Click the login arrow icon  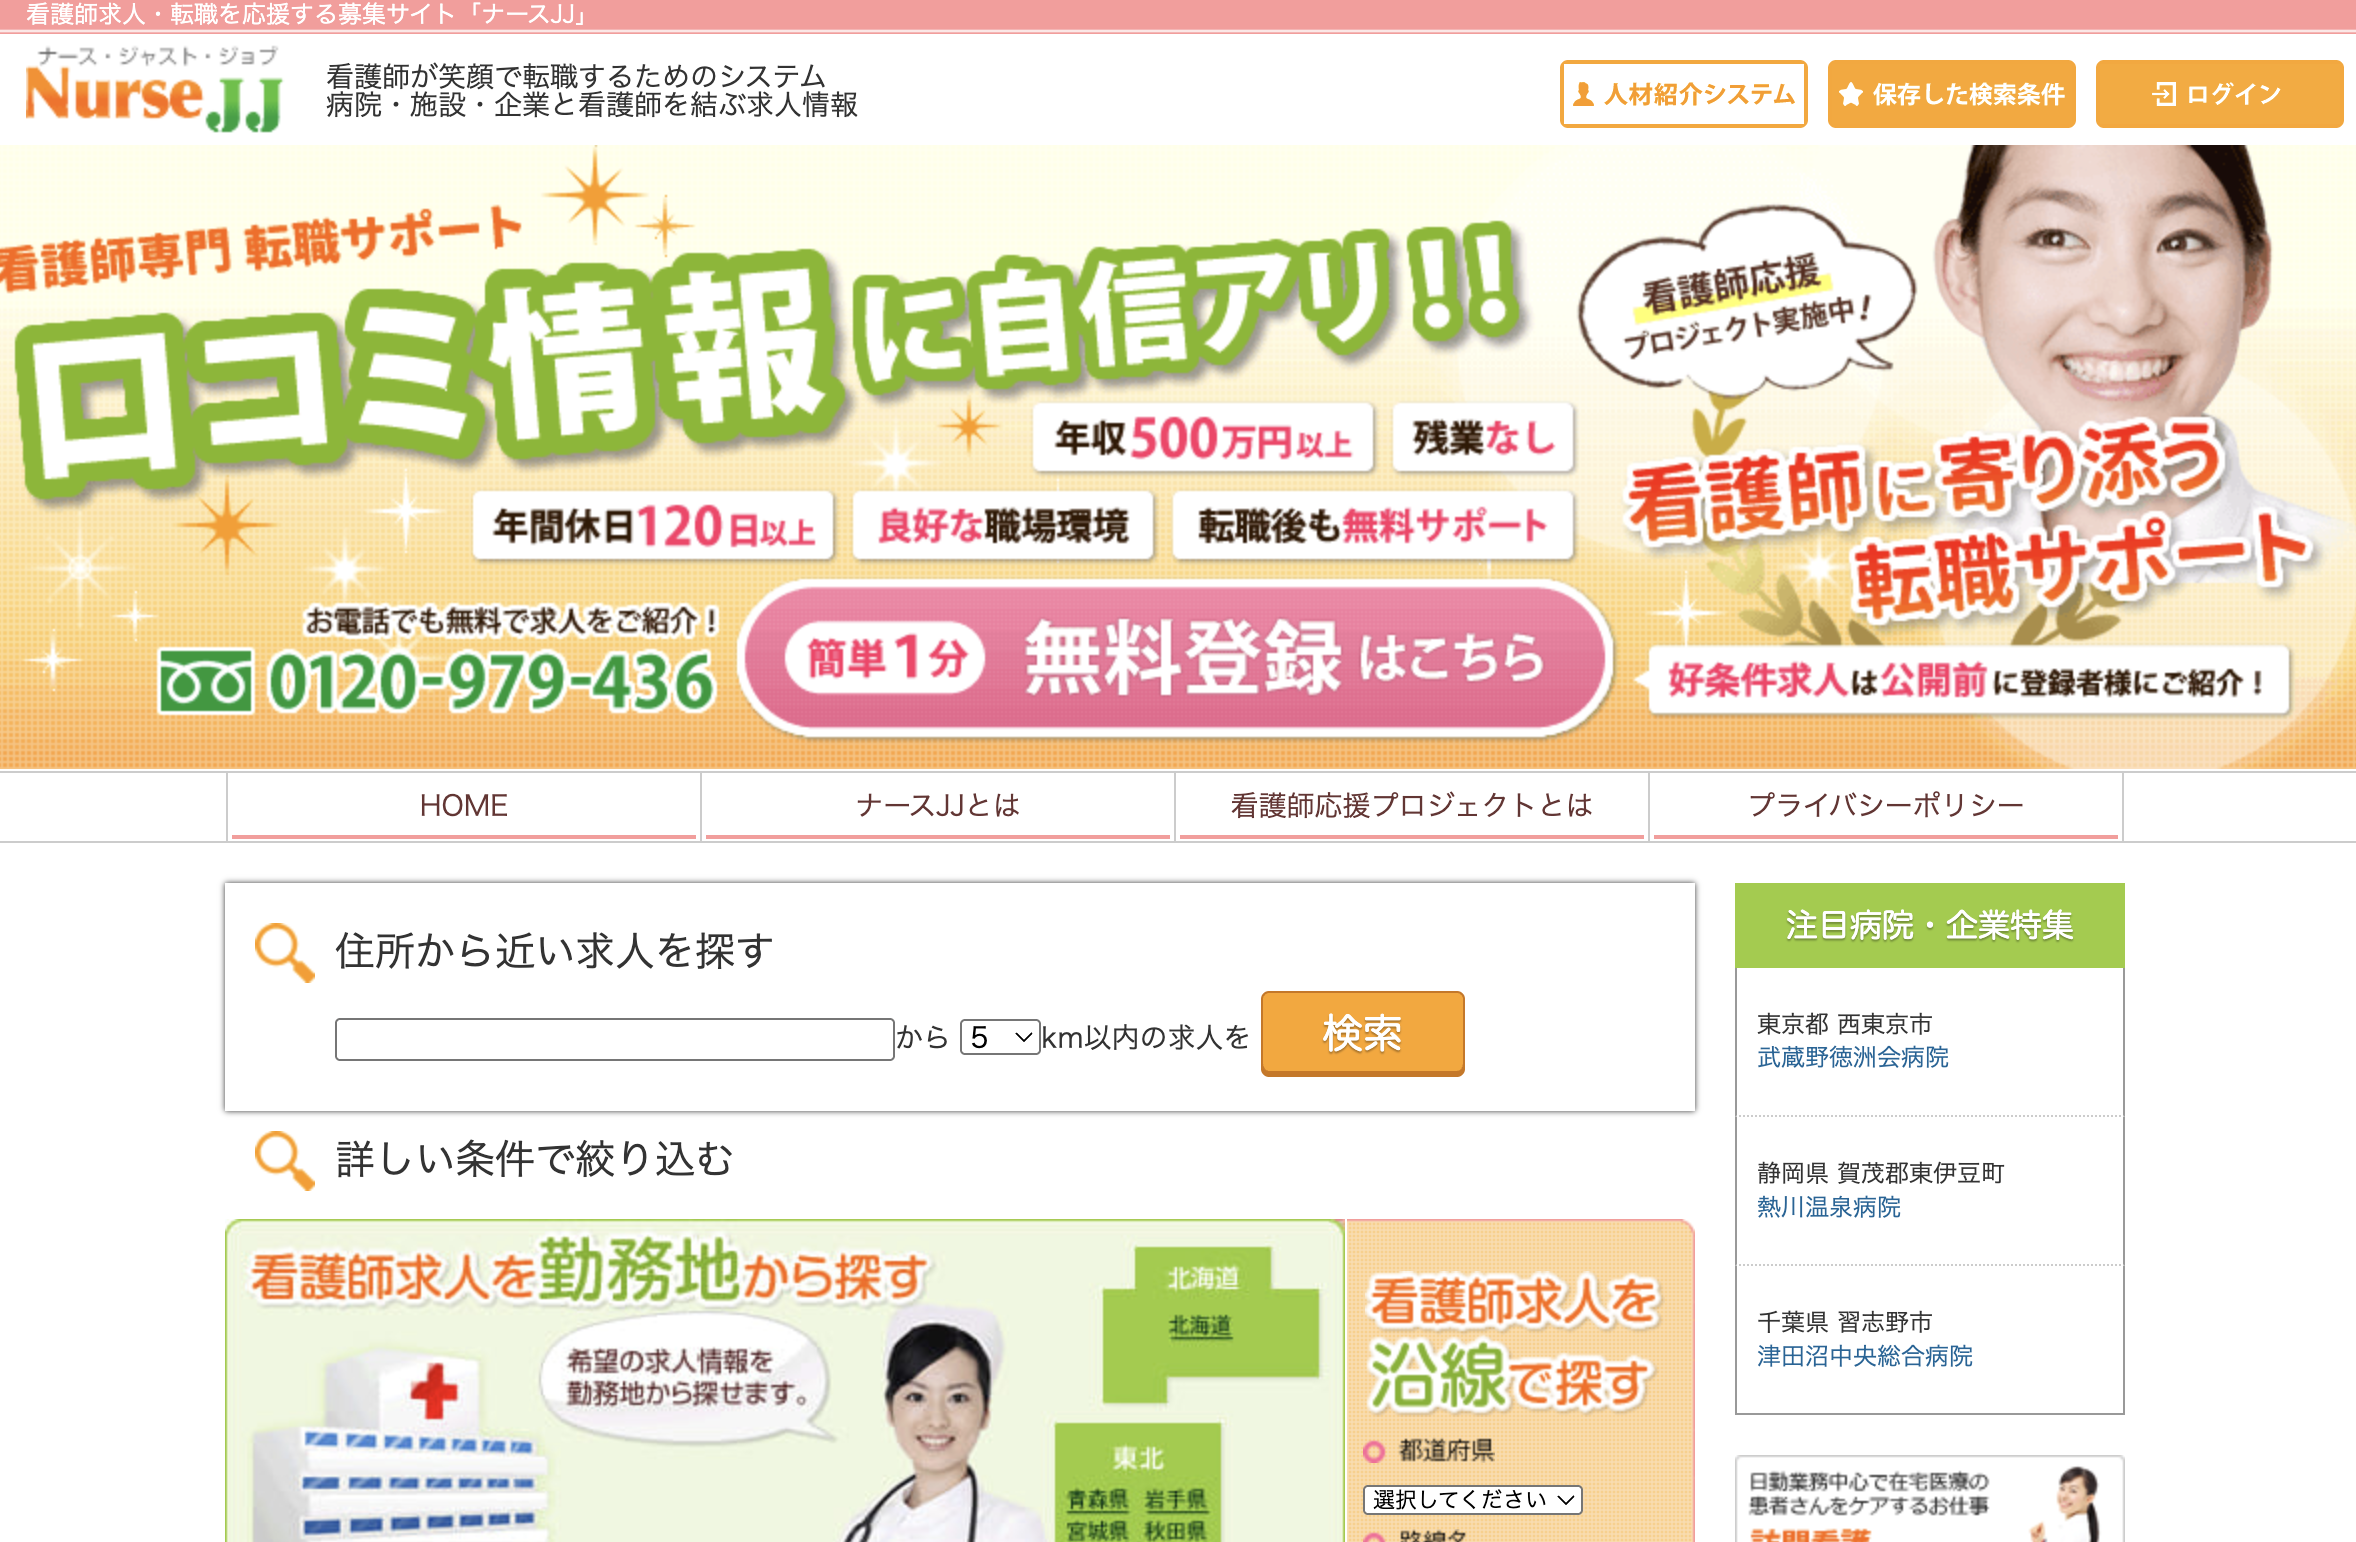[2165, 94]
